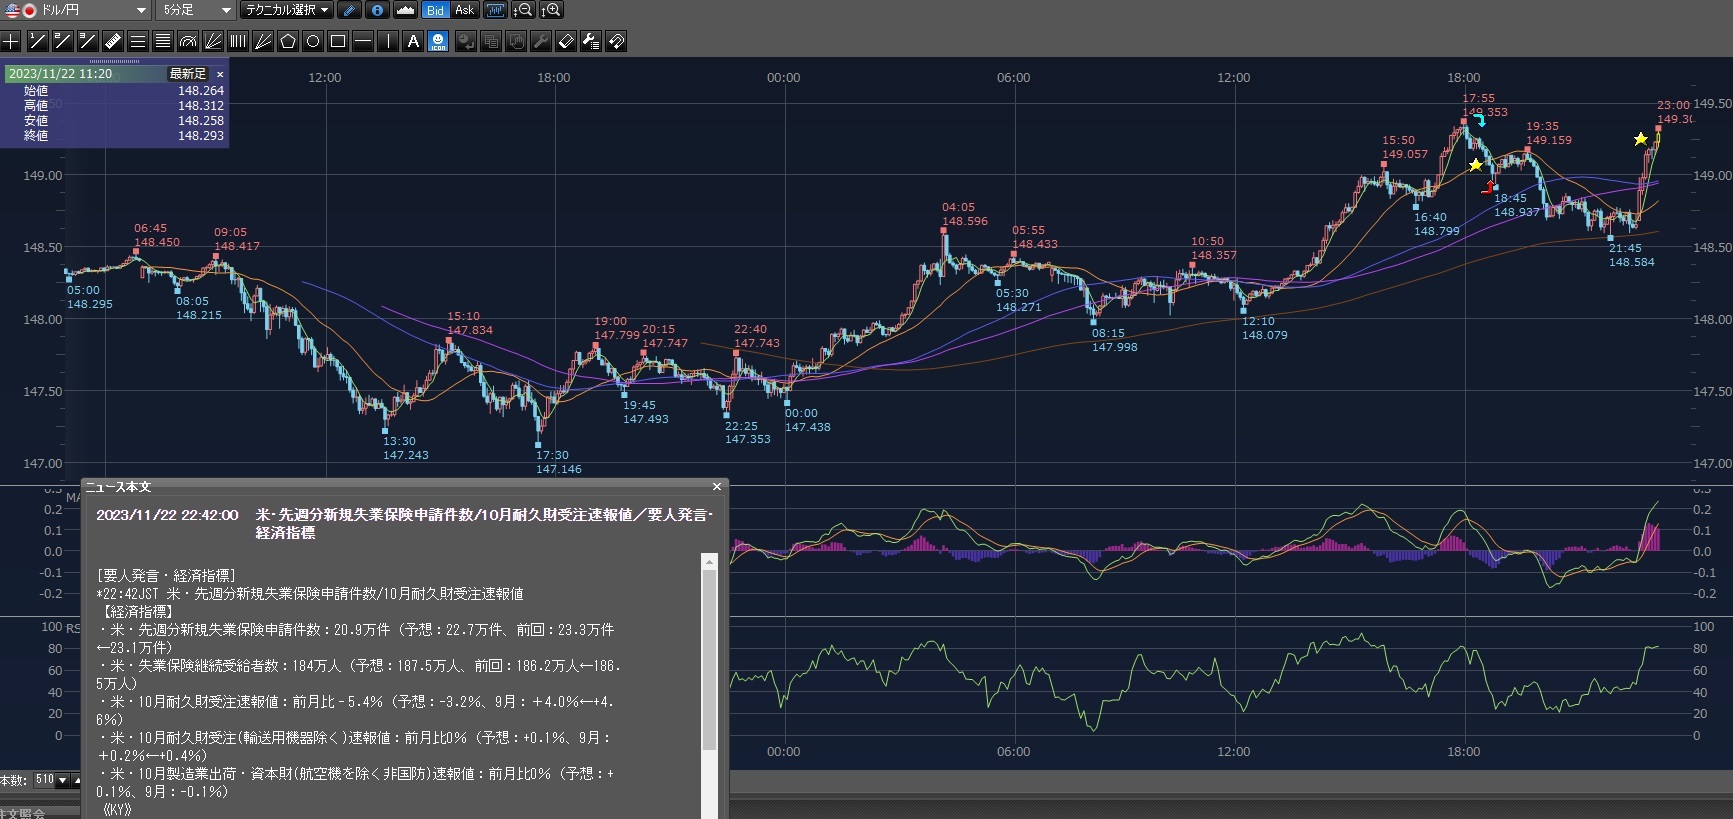Viewport: 1733px width, 819px height.
Task: Choose the pentagon shape drawing tool
Action: point(288,41)
